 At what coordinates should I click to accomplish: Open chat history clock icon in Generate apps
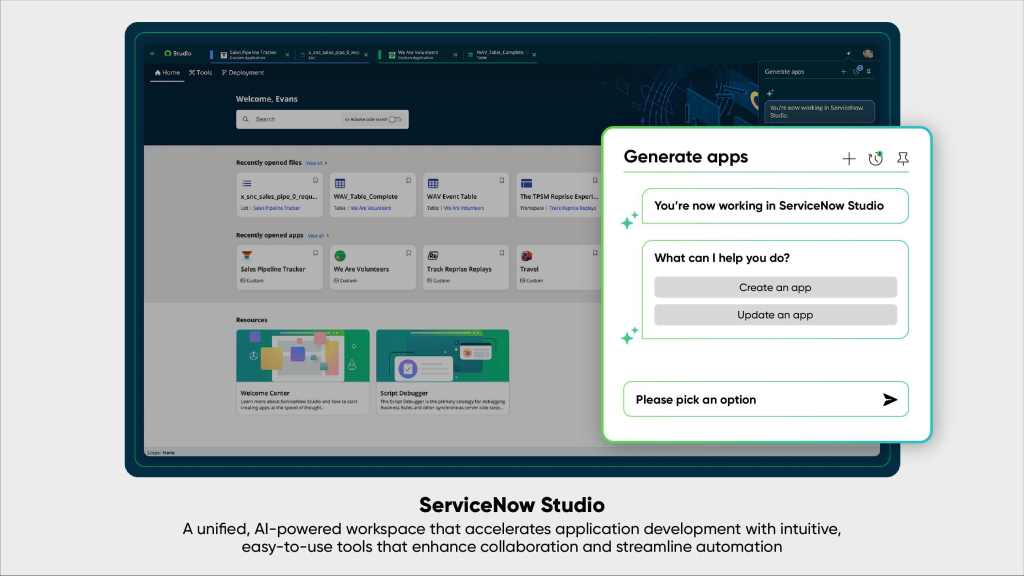pos(876,158)
